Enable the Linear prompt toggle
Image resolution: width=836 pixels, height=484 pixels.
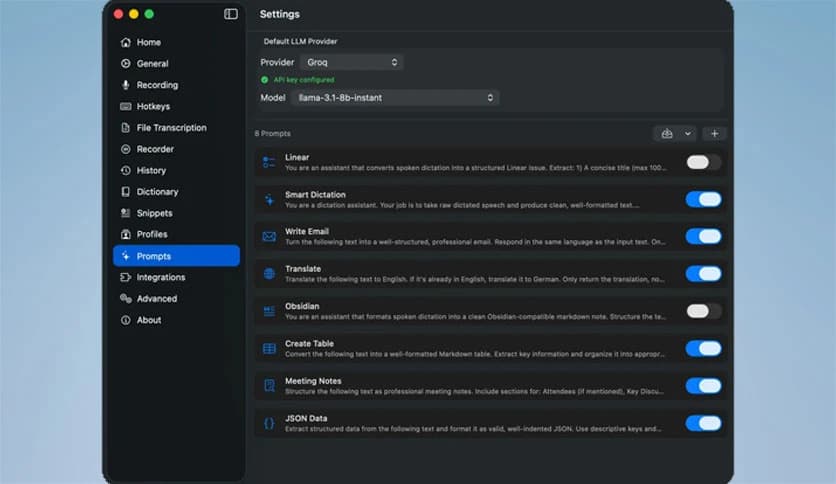coord(703,162)
